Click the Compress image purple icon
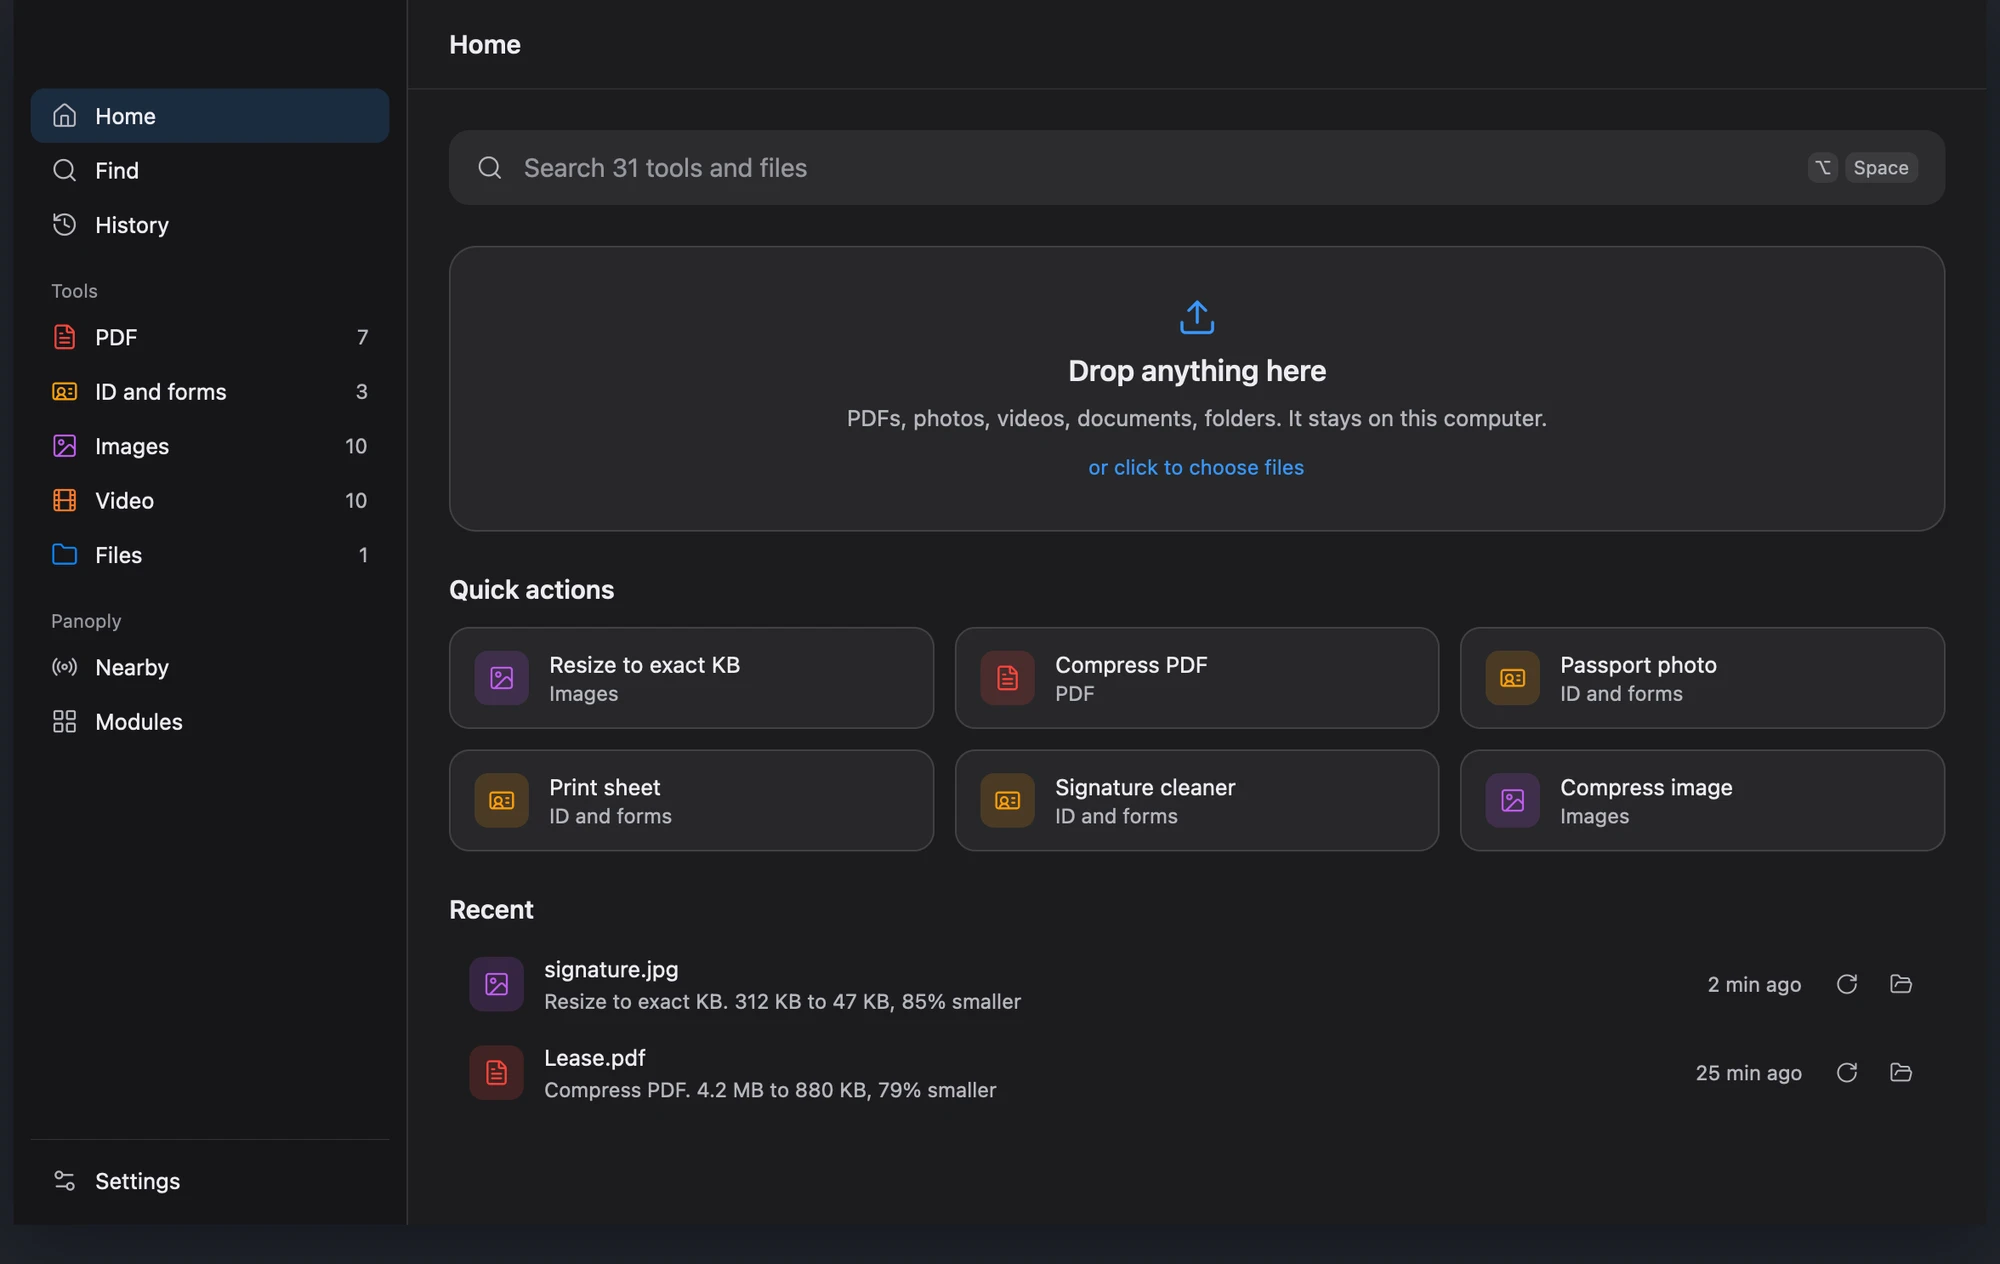2000x1264 pixels. 1512,801
